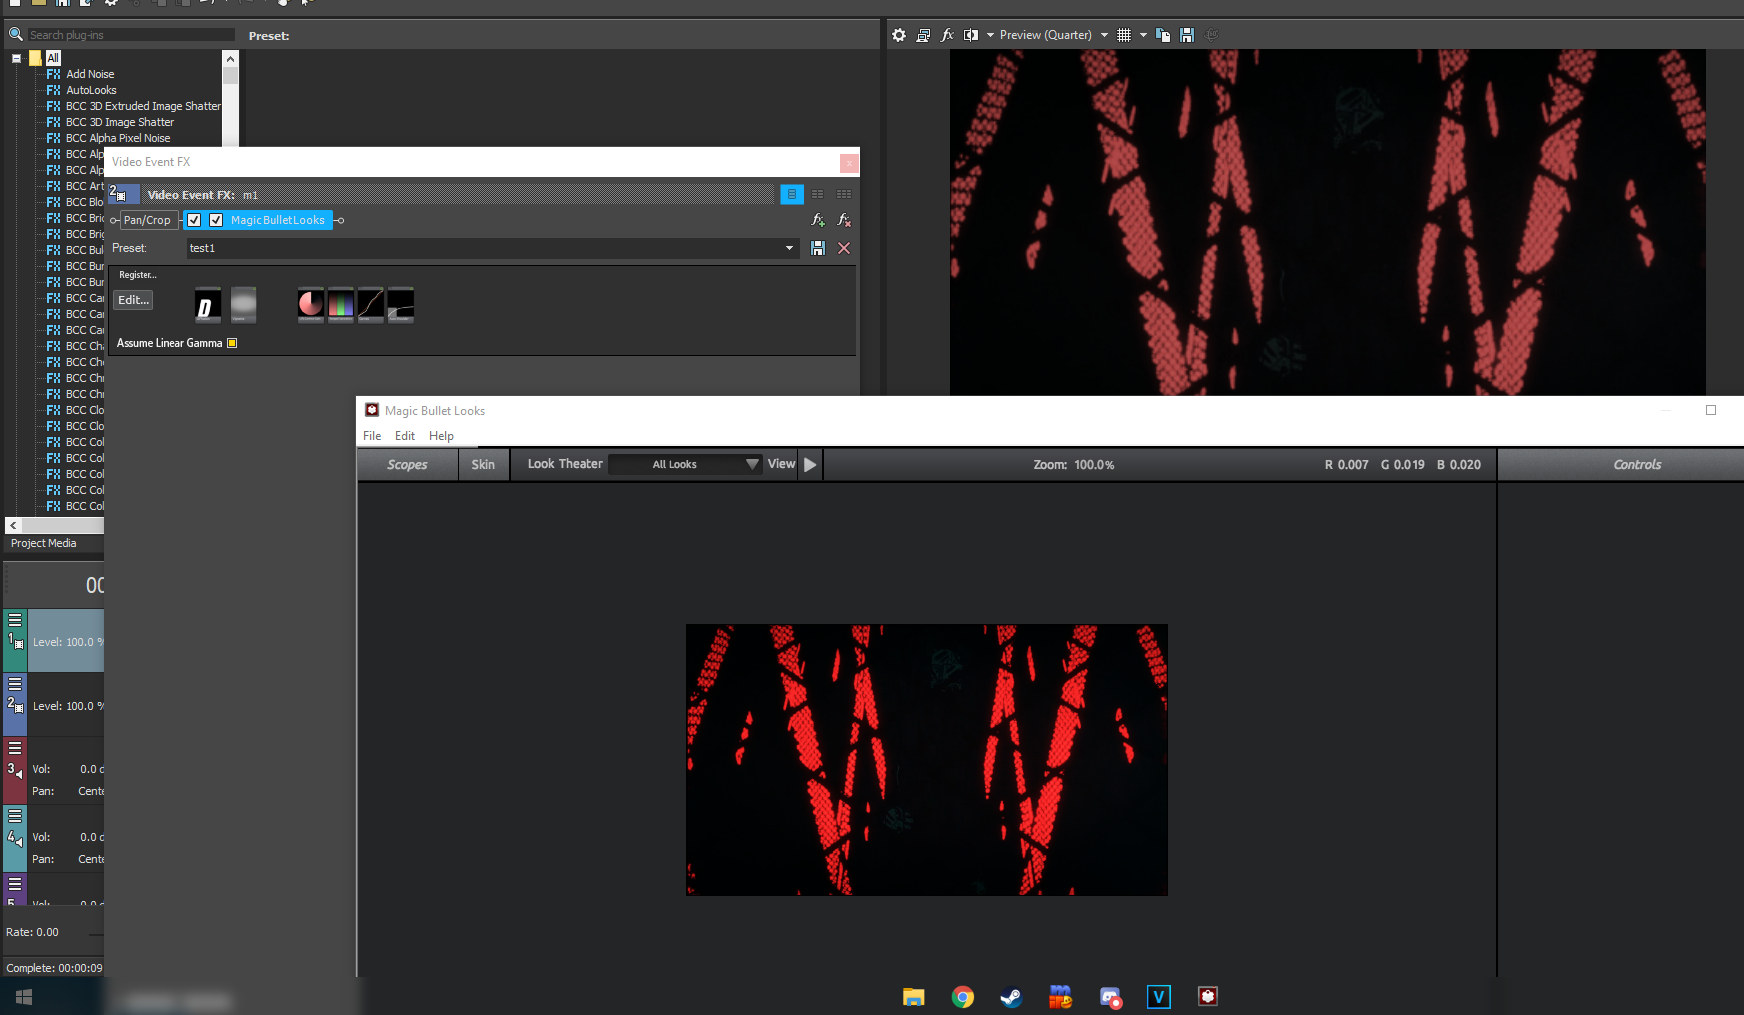This screenshot has height=1015, width=1744.
Task: Open track 1 hamburger menu
Action: click(x=15, y=620)
